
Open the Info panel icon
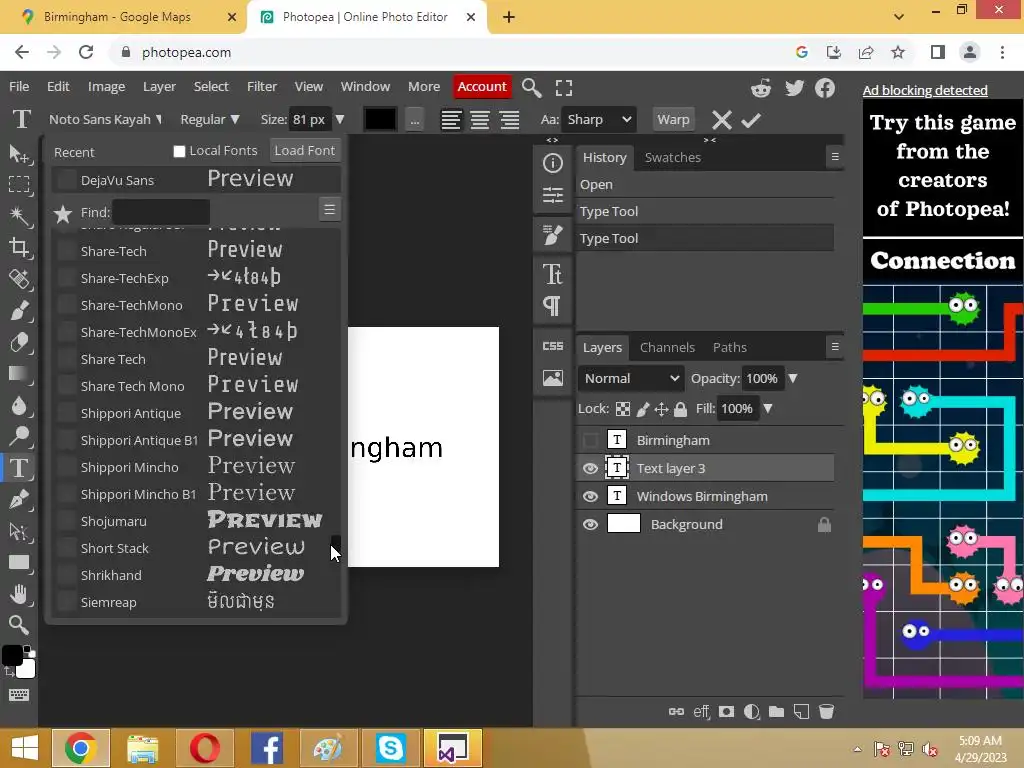pyautogui.click(x=552, y=163)
